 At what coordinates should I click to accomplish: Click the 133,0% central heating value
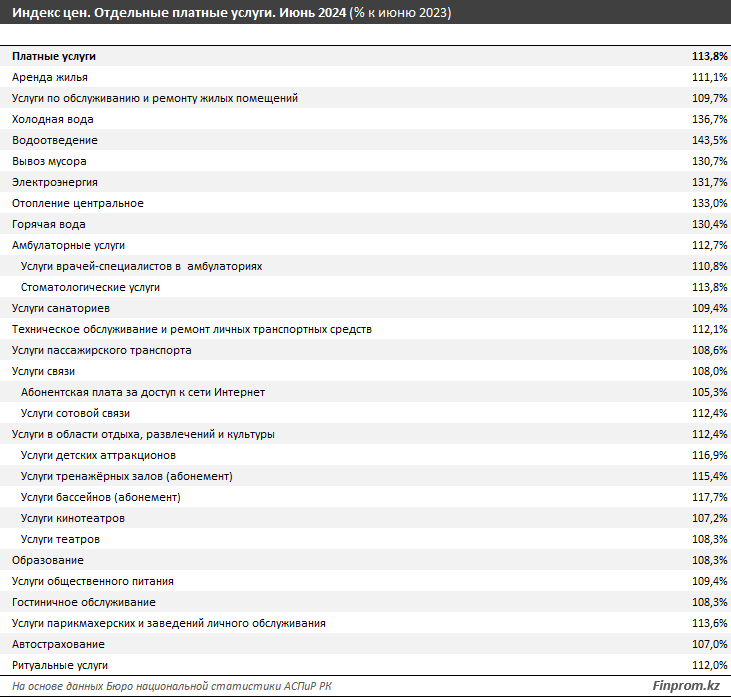pos(709,203)
